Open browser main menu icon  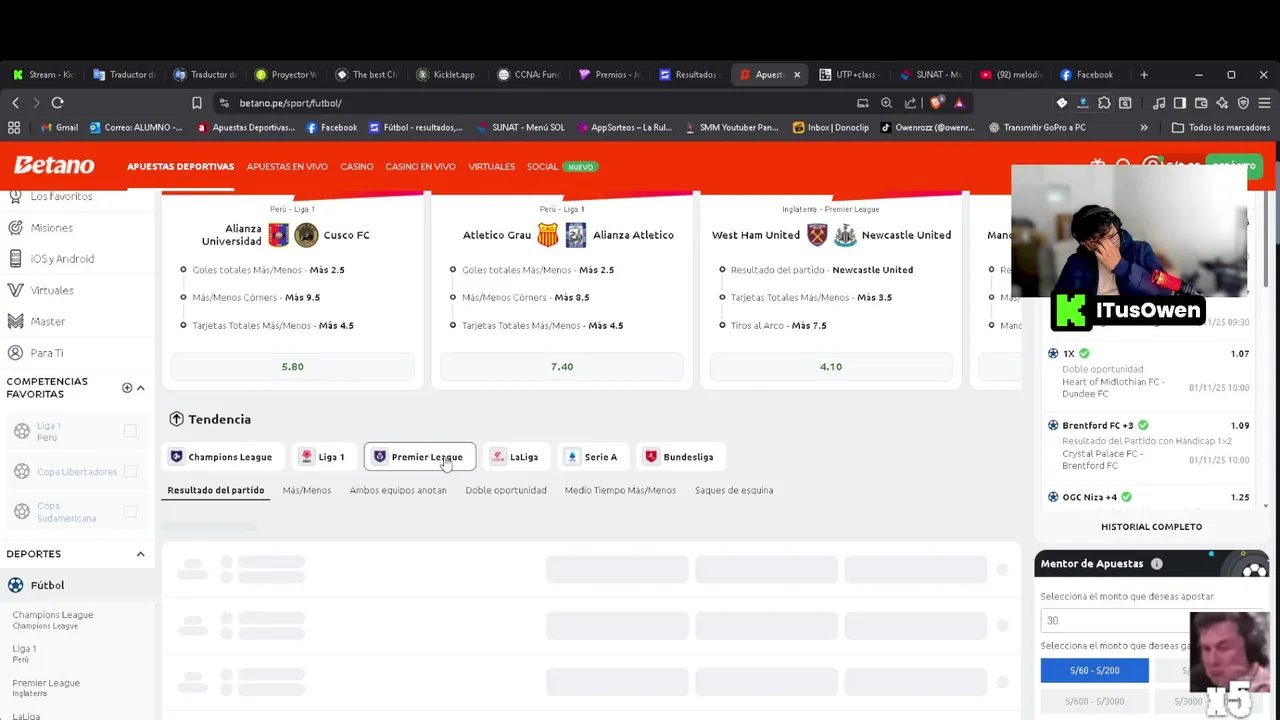tap(1264, 103)
